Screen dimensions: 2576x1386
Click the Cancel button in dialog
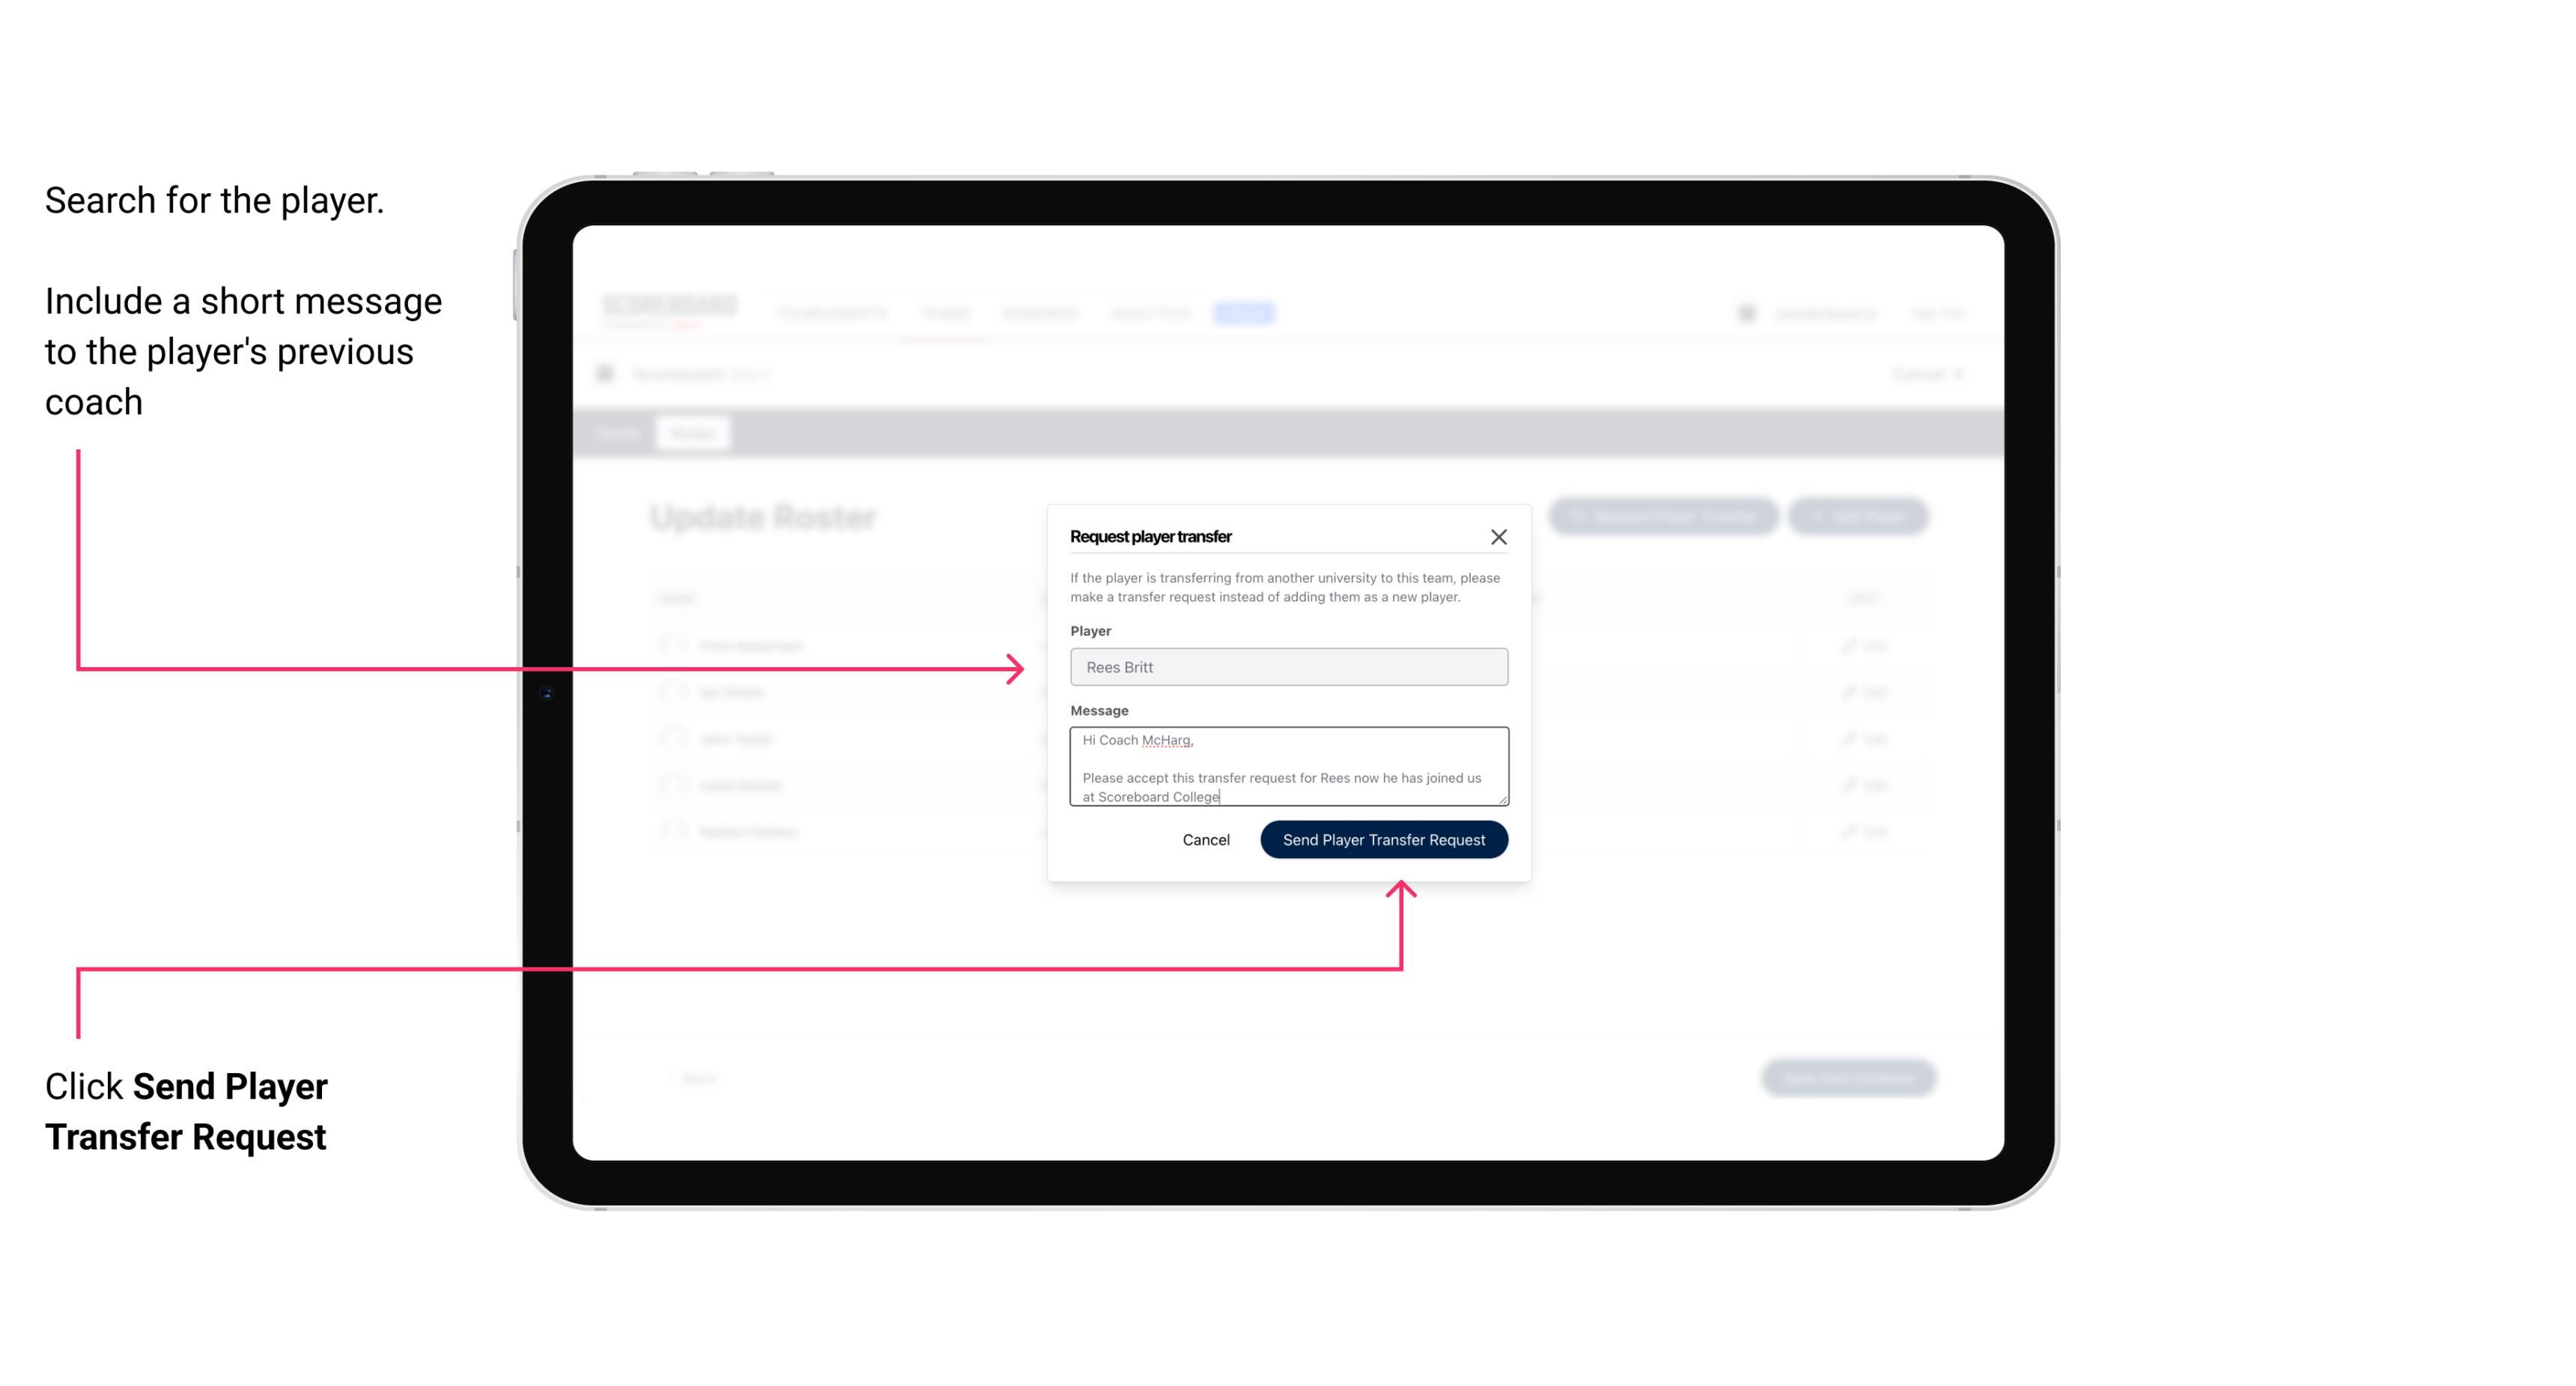pos(1205,838)
